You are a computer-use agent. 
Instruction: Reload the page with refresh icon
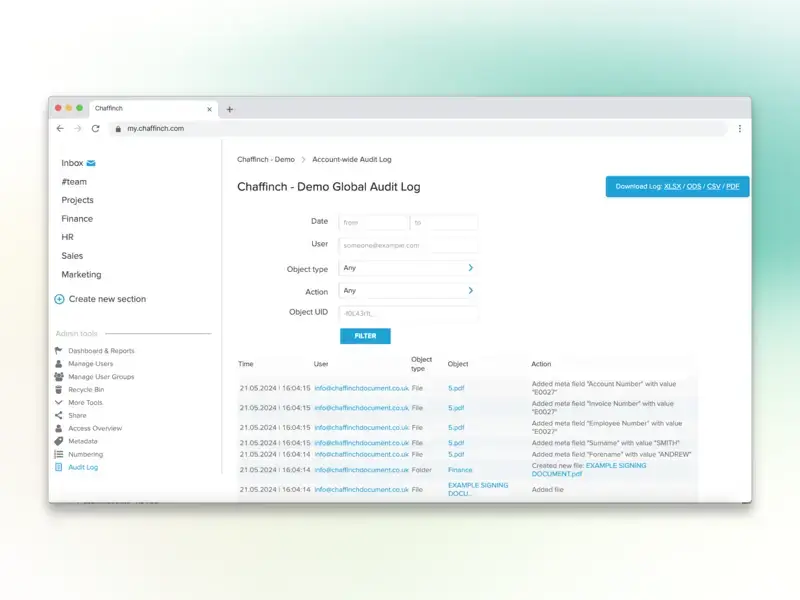tap(95, 129)
